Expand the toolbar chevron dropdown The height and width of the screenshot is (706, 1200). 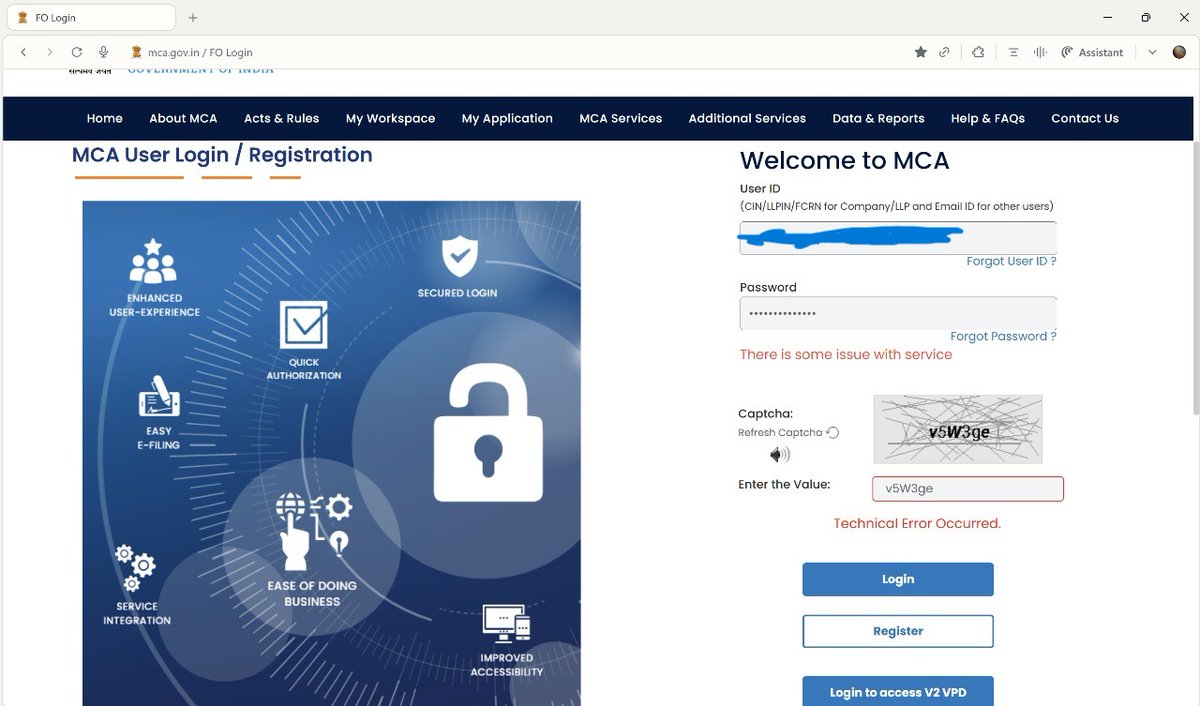coord(1152,52)
